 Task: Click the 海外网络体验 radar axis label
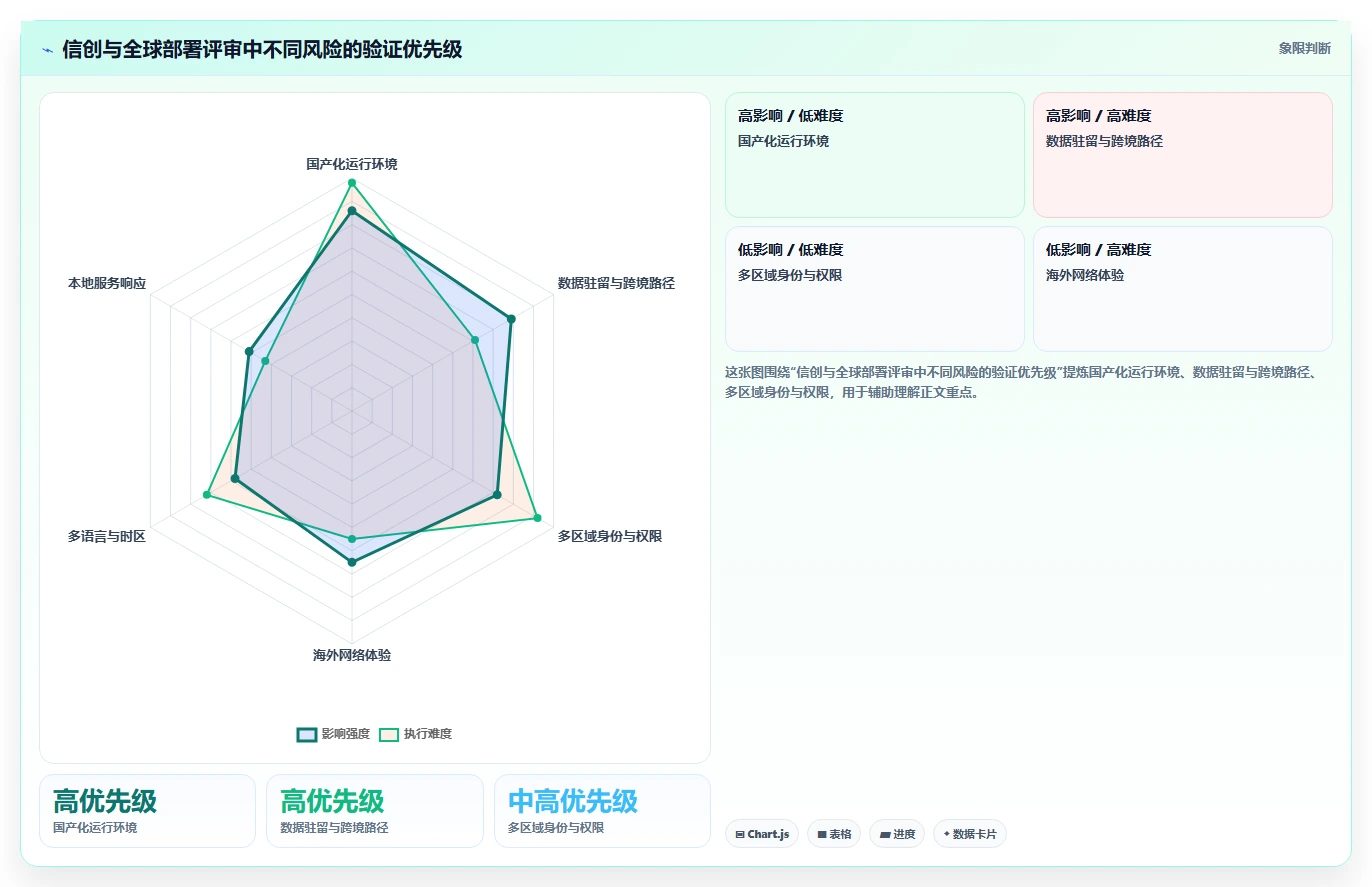(x=352, y=655)
